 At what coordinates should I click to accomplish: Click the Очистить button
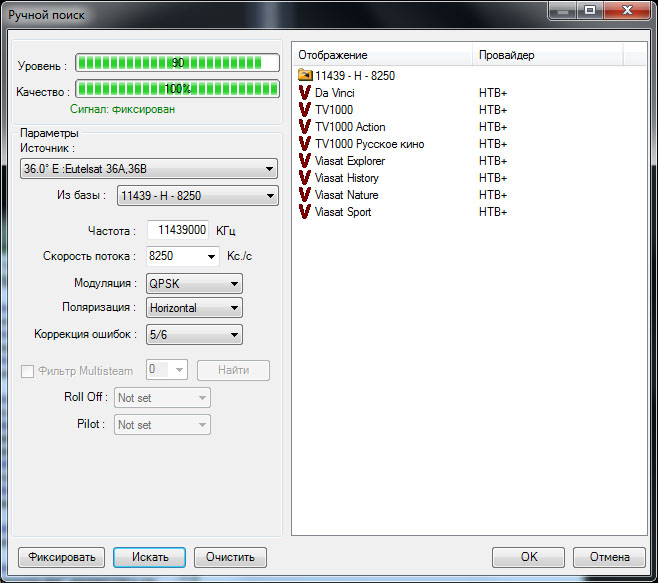pos(230,557)
